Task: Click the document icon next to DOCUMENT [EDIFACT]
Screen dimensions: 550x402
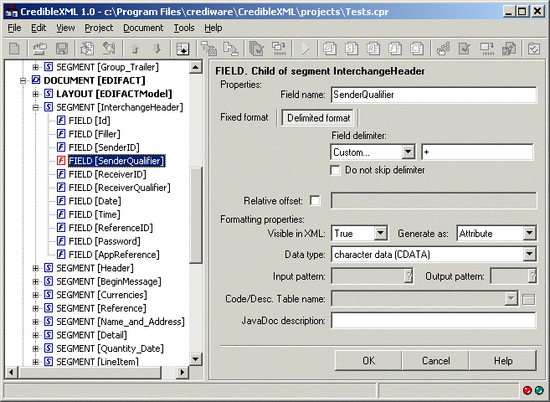Action: click(x=36, y=80)
